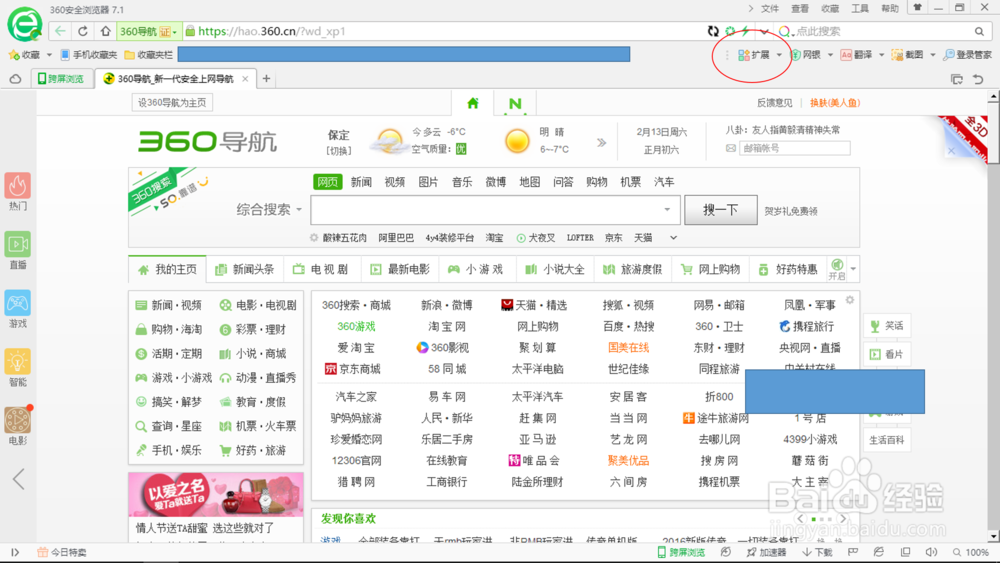1000x563 pixels.
Task: Select the 地图 search category
Action: coord(529,182)
